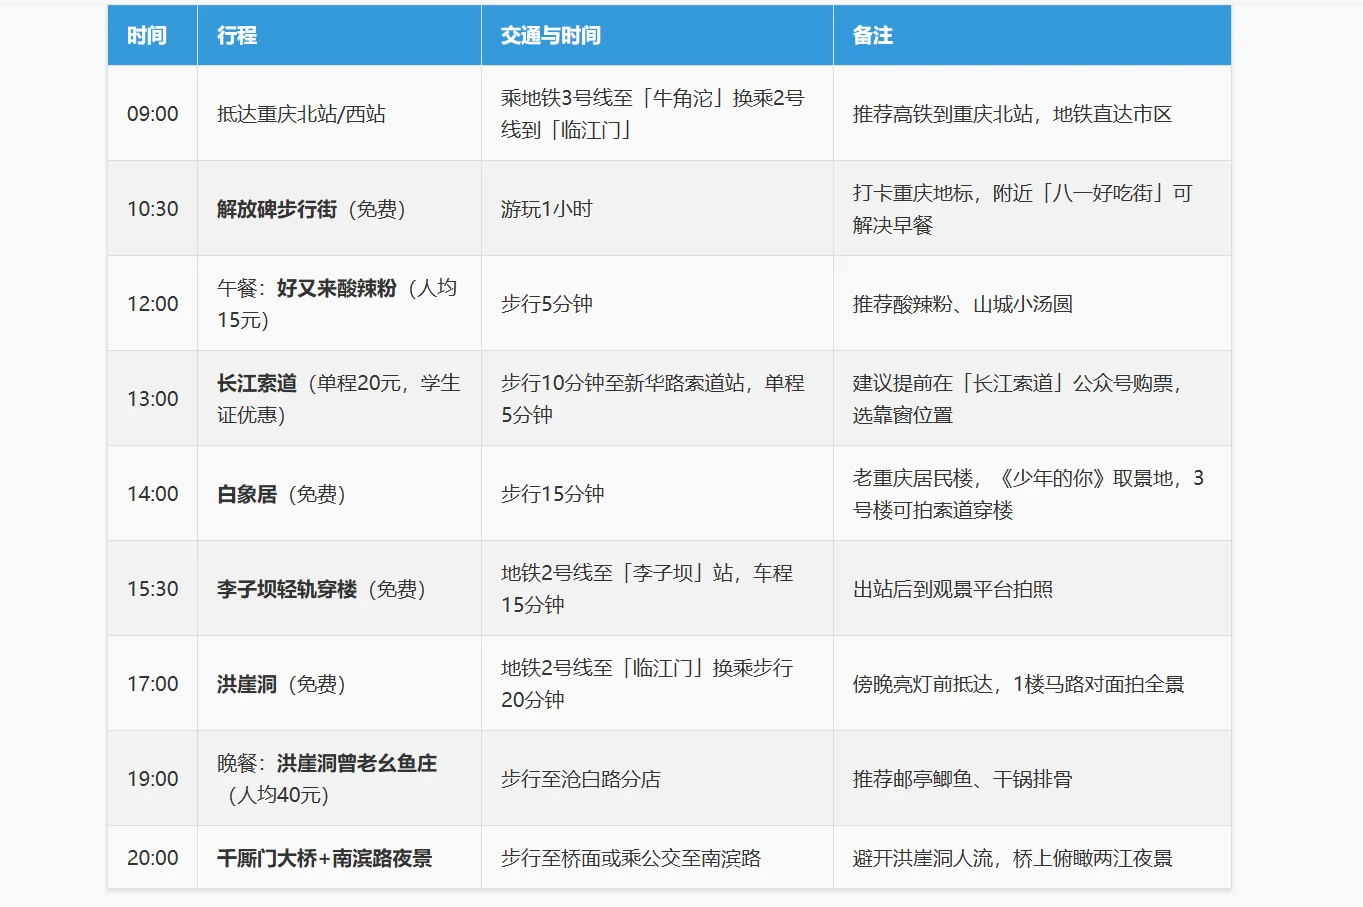Select the 千厮门大桥+南滨路夜景 entry

pyautogui.click(x=324, y=858)
